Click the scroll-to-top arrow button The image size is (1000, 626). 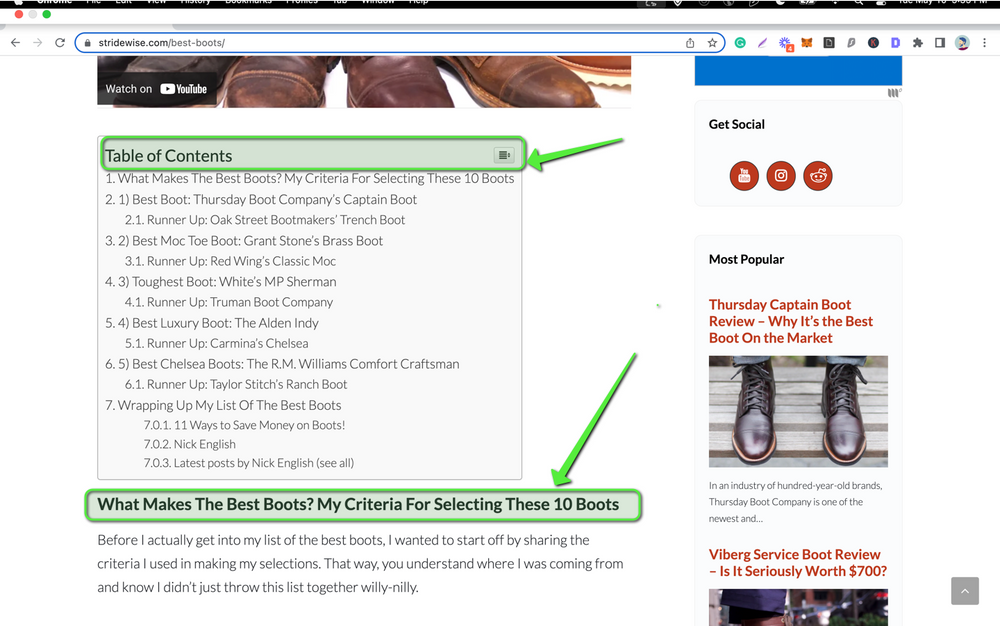(x=964, y=590)
